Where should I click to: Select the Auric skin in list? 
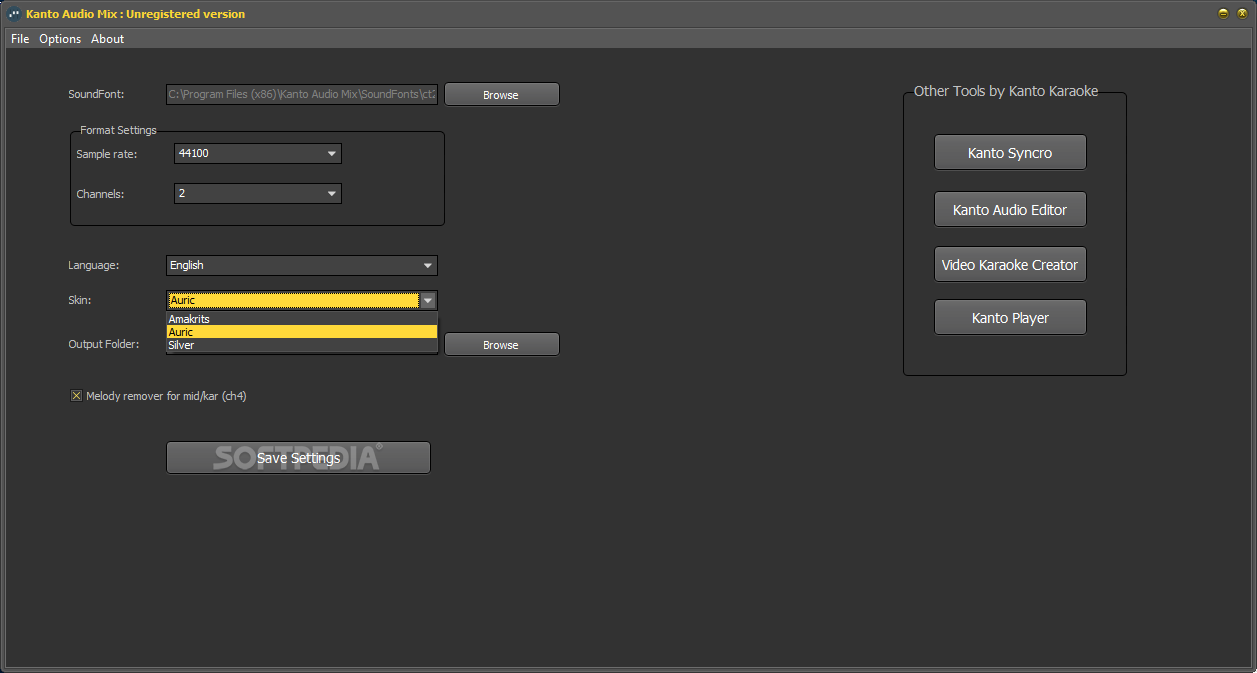(302, 332)
